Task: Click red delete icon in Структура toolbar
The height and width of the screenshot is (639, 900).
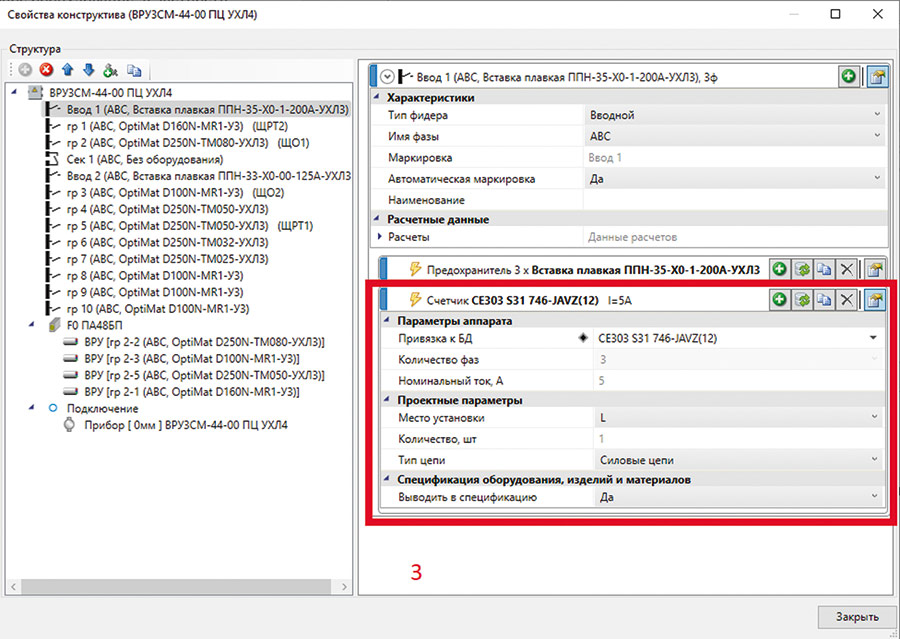Action: [46, 70]
